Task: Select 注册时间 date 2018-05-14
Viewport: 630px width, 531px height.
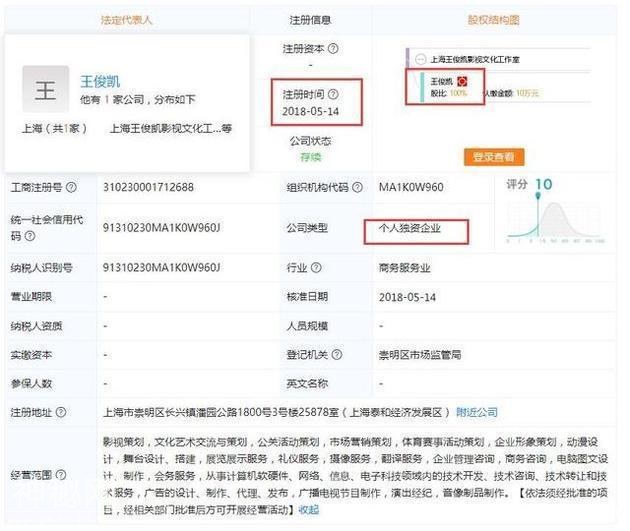Action: 311,111
